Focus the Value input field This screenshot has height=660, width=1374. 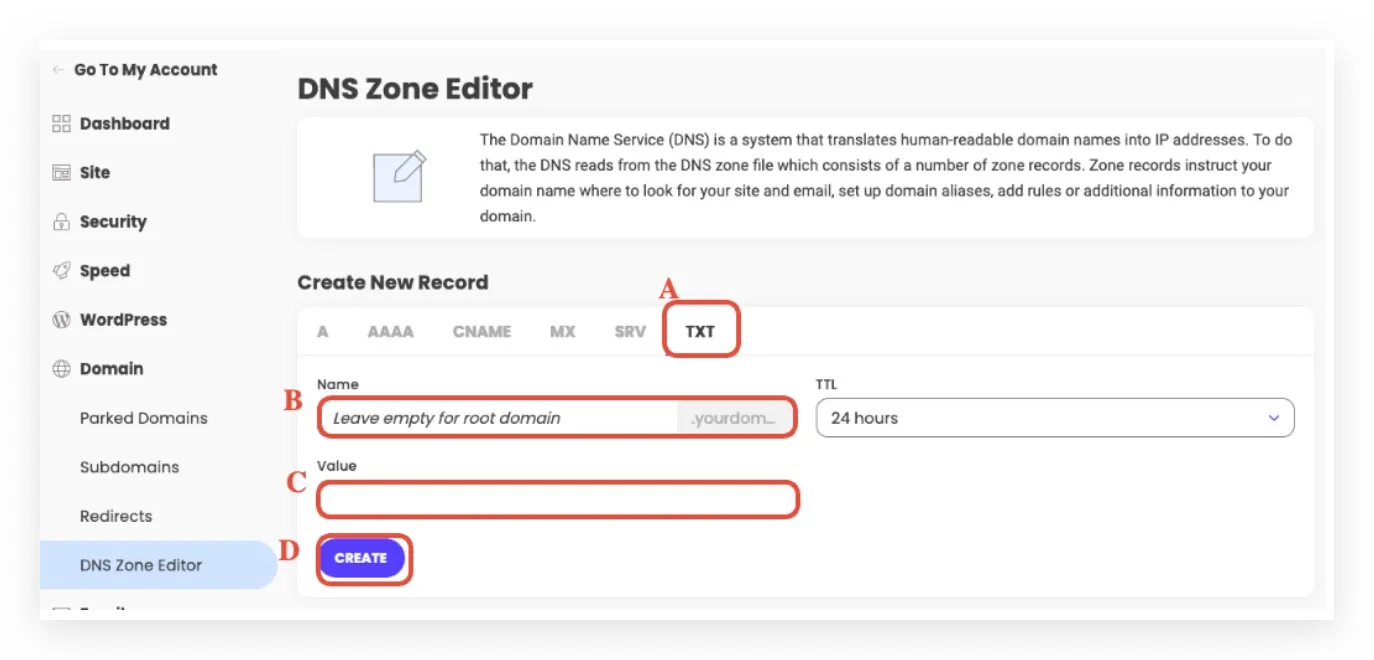point(558,499)
